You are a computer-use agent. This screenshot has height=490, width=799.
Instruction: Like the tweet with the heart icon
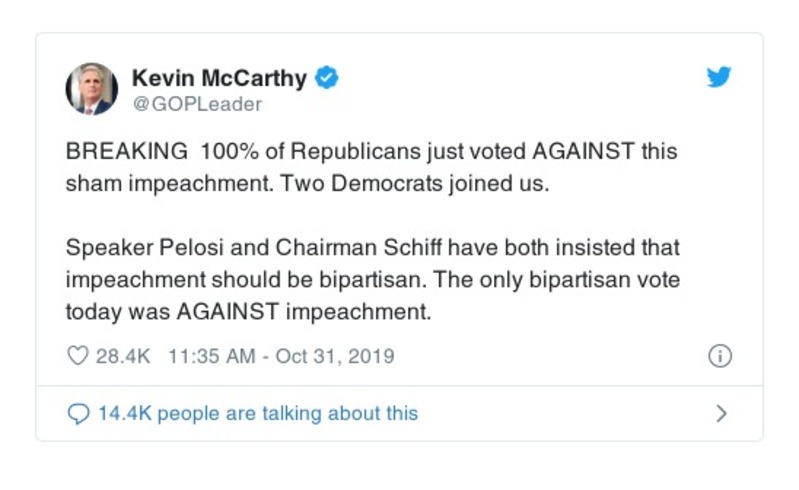click(x=77, y=355)
